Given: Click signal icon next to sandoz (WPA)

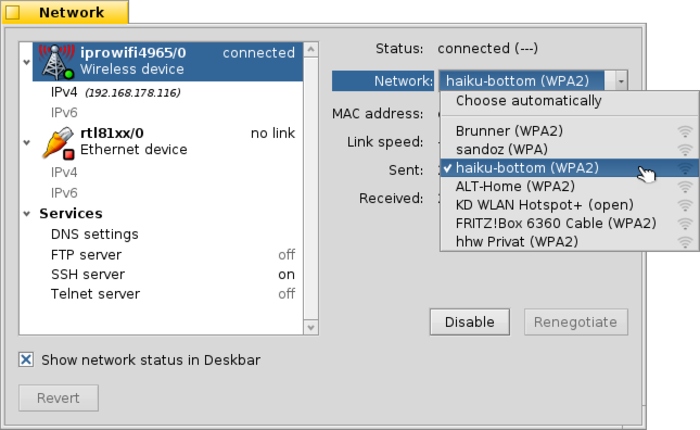Looking at the screenshot, I should [x=685, y=149].
